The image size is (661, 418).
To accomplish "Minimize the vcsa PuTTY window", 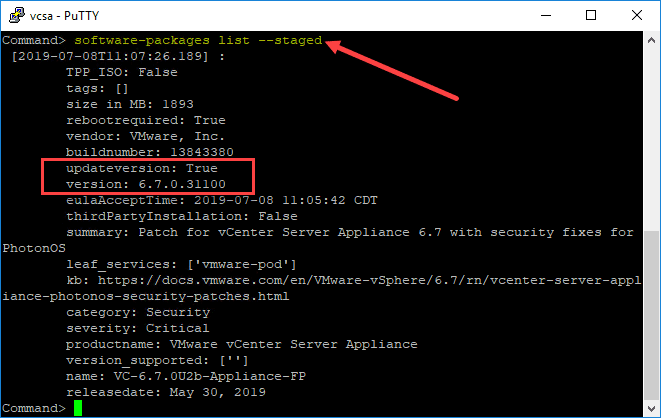I will [546, 15].
